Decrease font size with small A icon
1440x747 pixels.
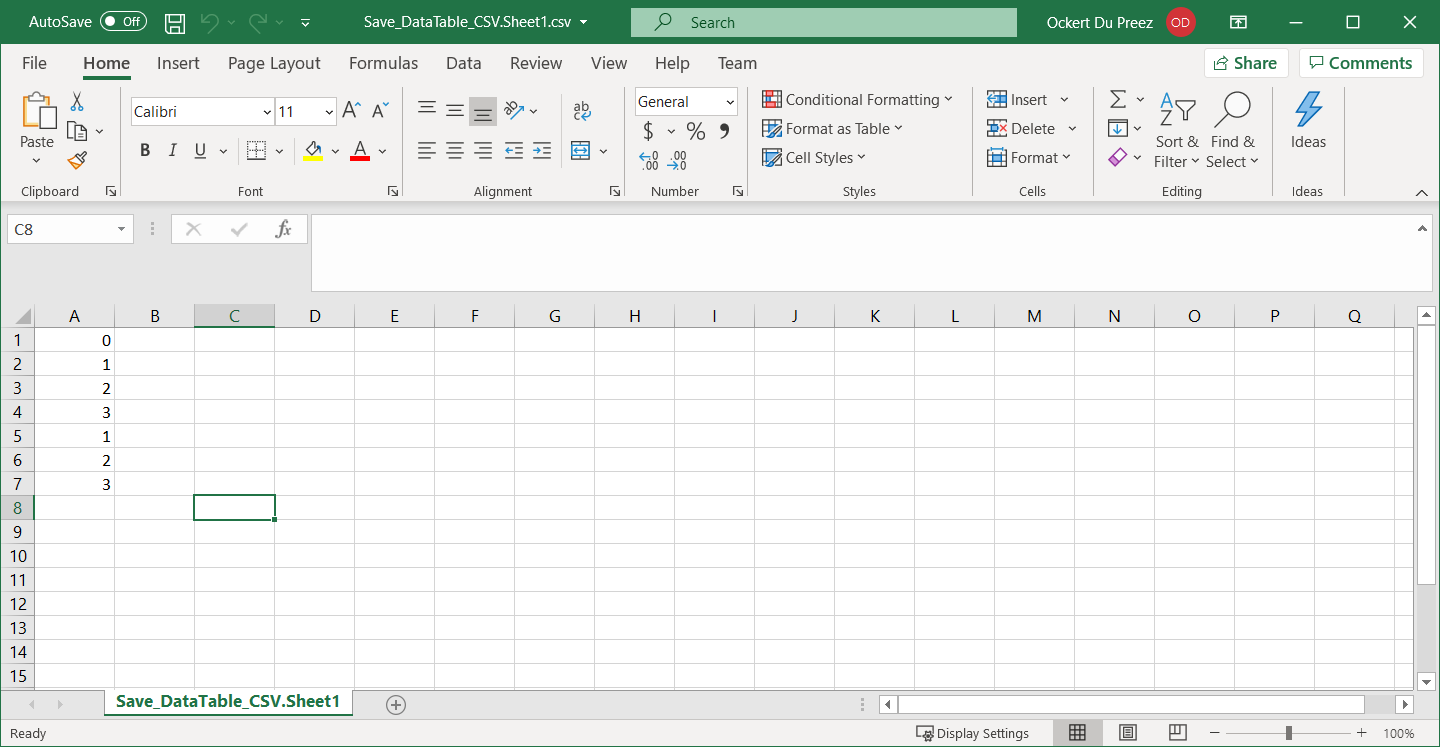pyautogui.click(x=380, y=110)
